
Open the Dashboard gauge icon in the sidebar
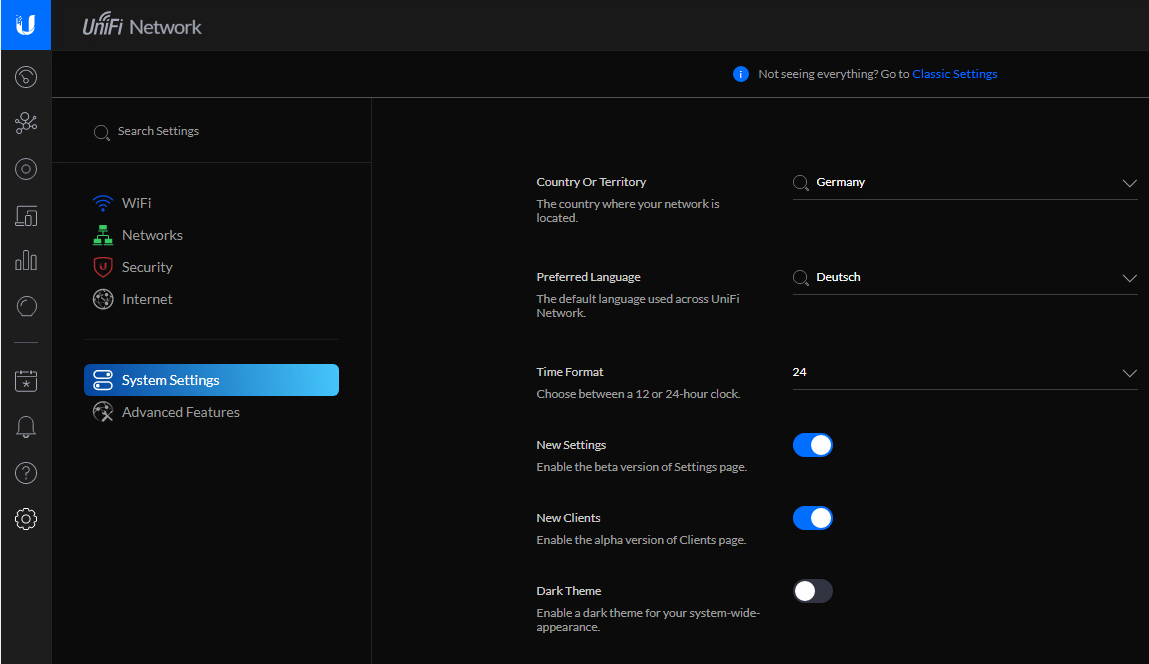click(x=26, y=77)
